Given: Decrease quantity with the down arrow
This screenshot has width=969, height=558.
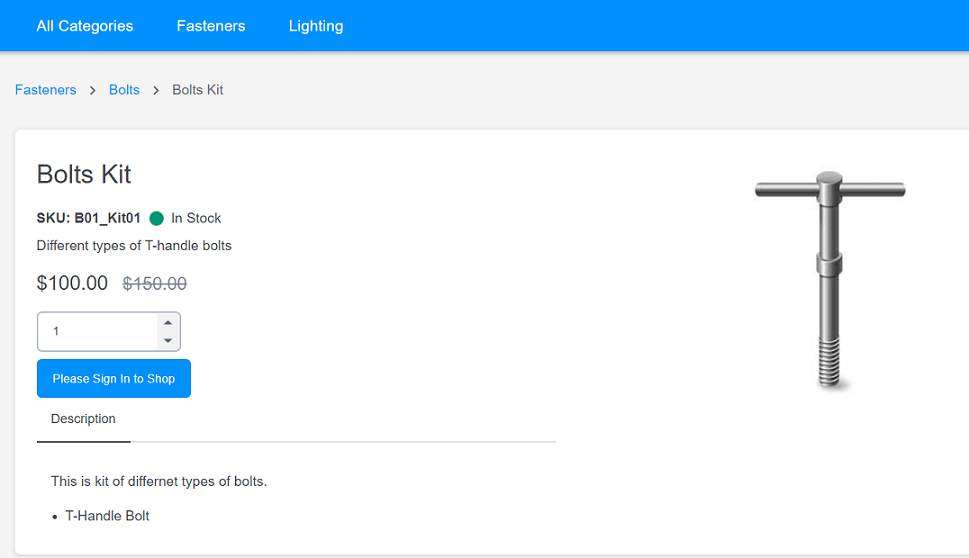Looking at the screenshot, I should pos(168,341).
